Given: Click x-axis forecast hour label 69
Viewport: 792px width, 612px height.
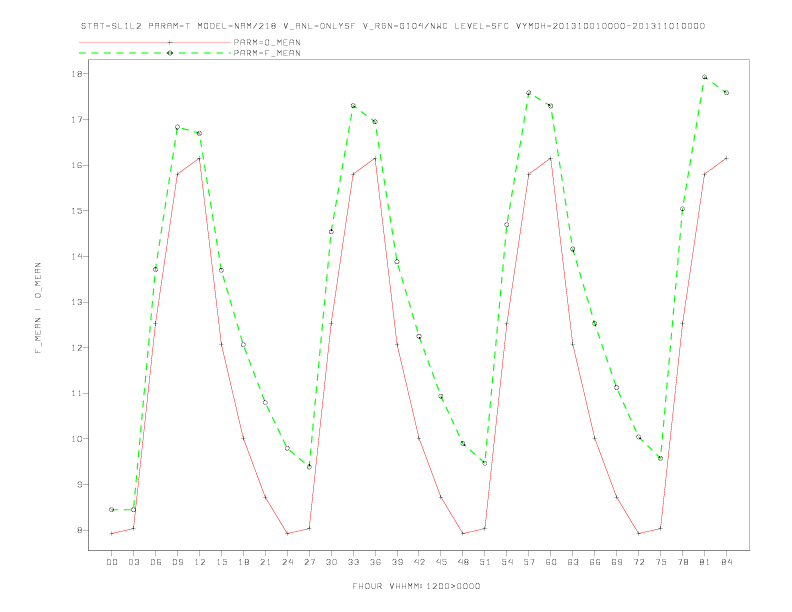Looking at the screenshot, I should point(617,562).
